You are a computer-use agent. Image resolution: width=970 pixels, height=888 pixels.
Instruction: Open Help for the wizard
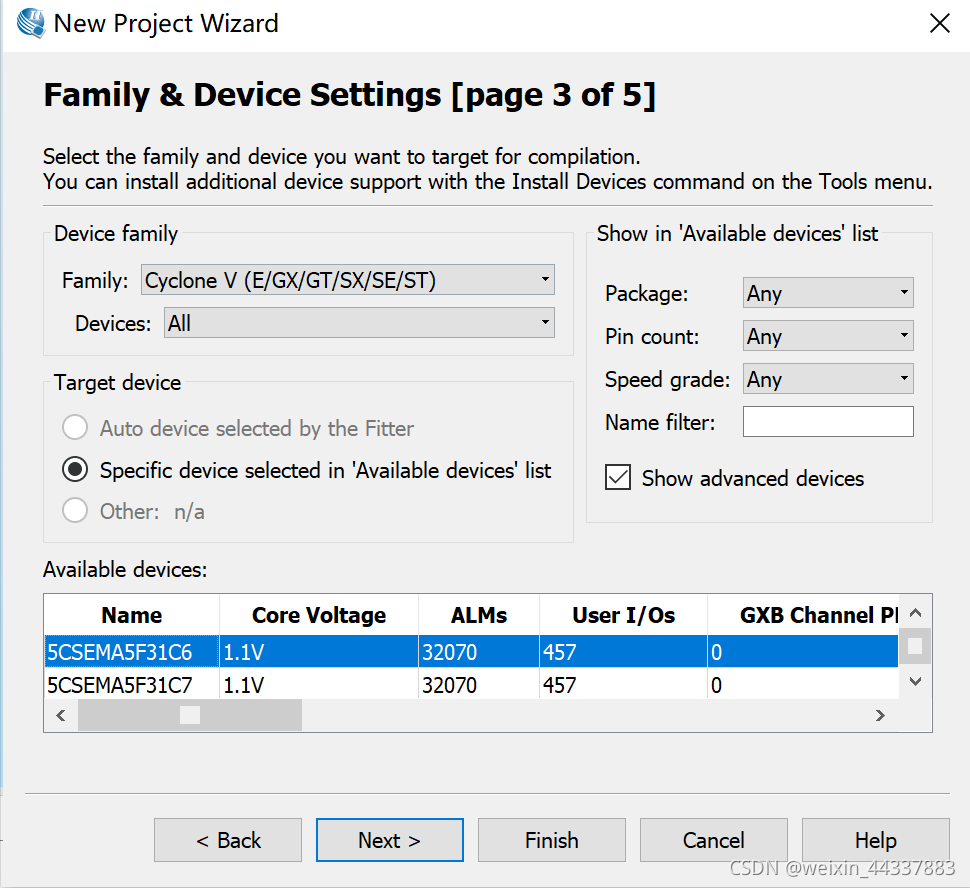(876, 840)
